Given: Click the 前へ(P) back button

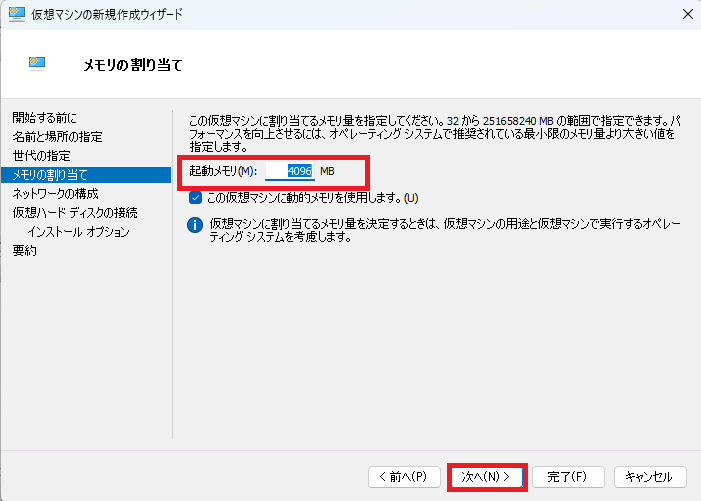Looking at the screenshot, I should pyautogui.click(x=404, y=477).
